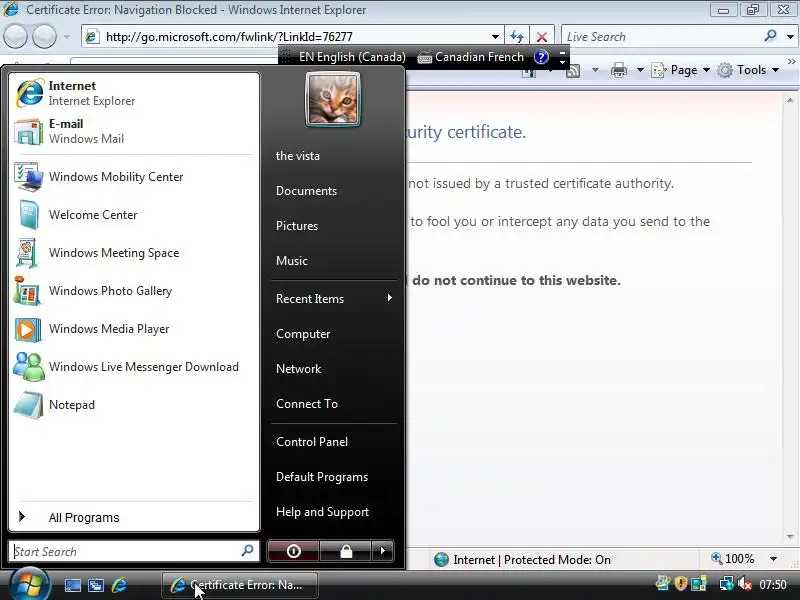
Task: Click the IE Back button
Action: [x=15, y=37]
